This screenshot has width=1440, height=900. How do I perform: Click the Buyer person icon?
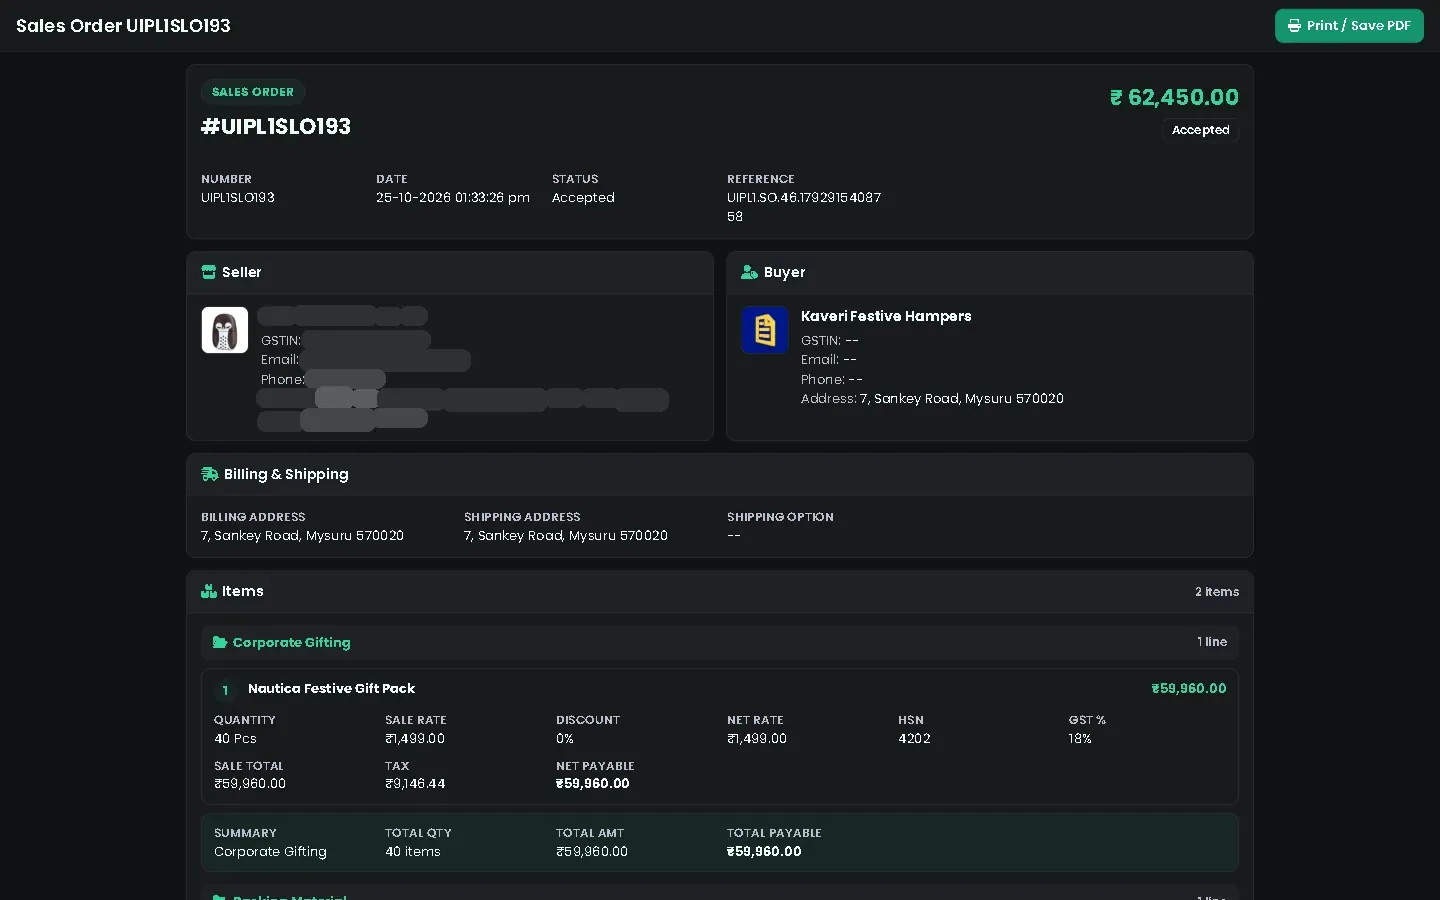[x=749, y=272]
